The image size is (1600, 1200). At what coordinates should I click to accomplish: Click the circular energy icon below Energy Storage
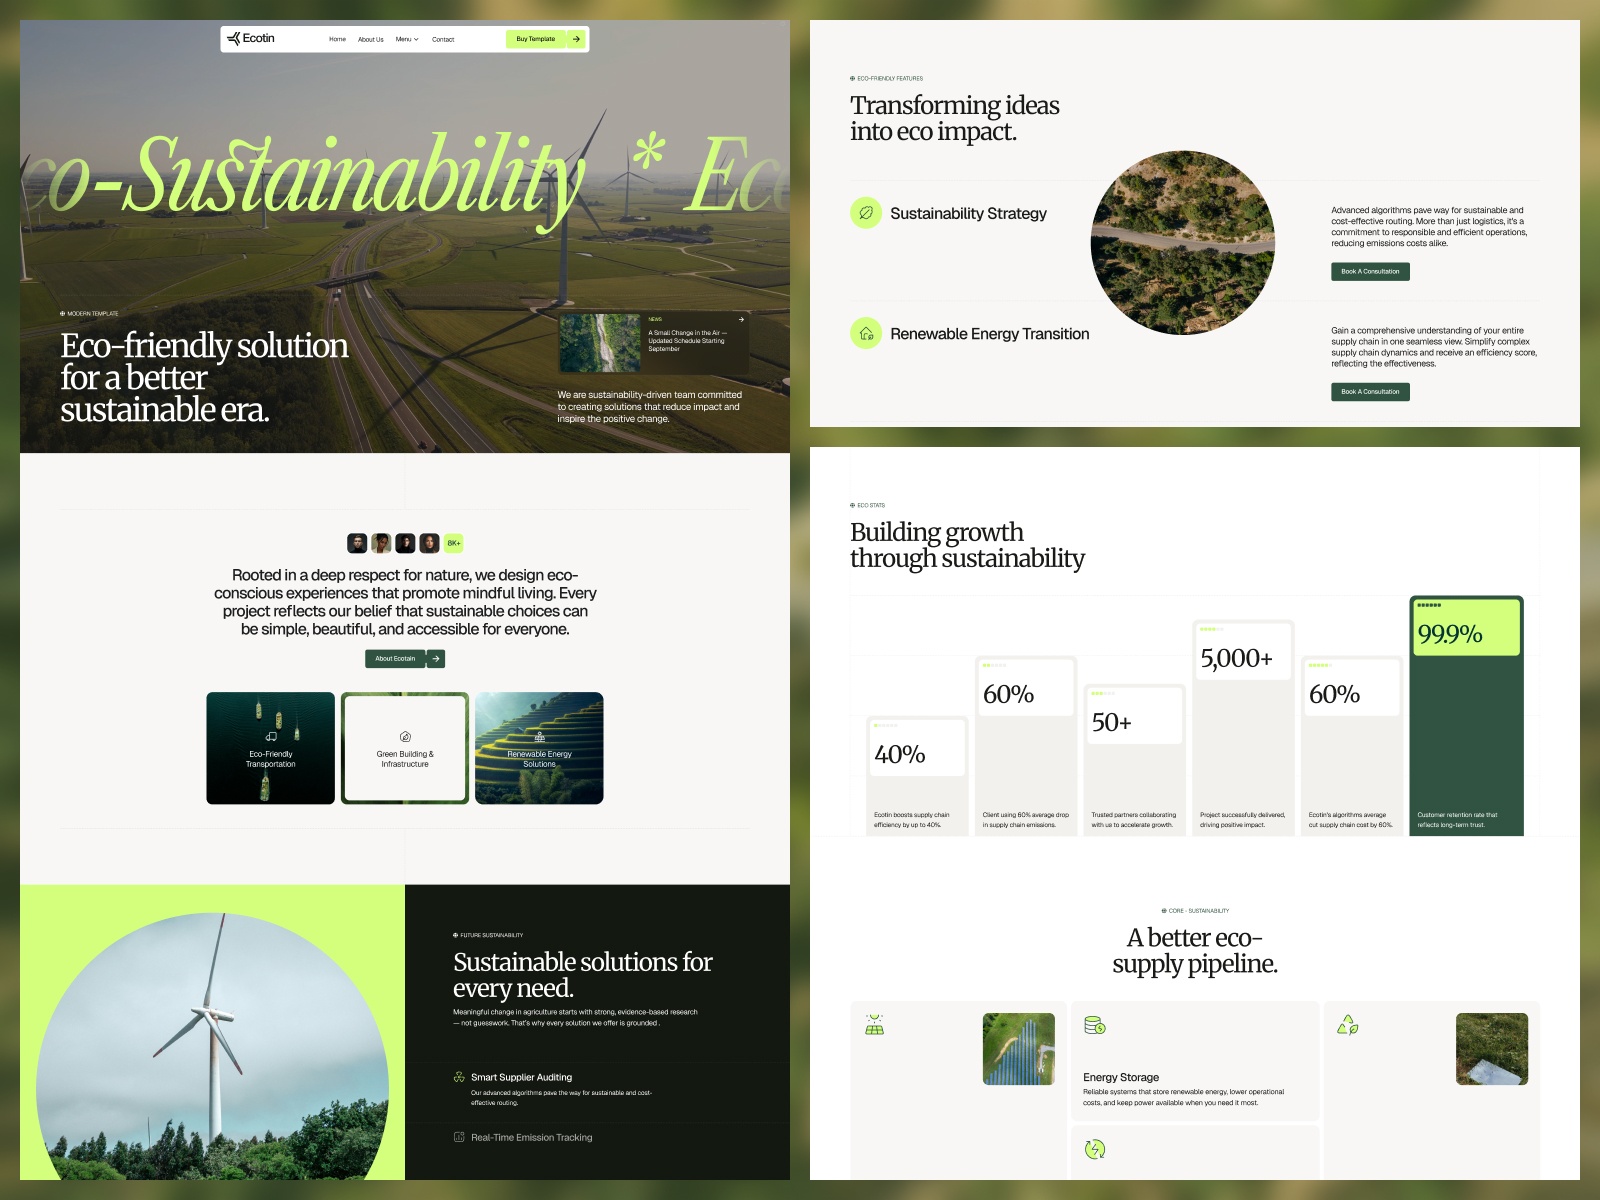pos(1095,1149)
